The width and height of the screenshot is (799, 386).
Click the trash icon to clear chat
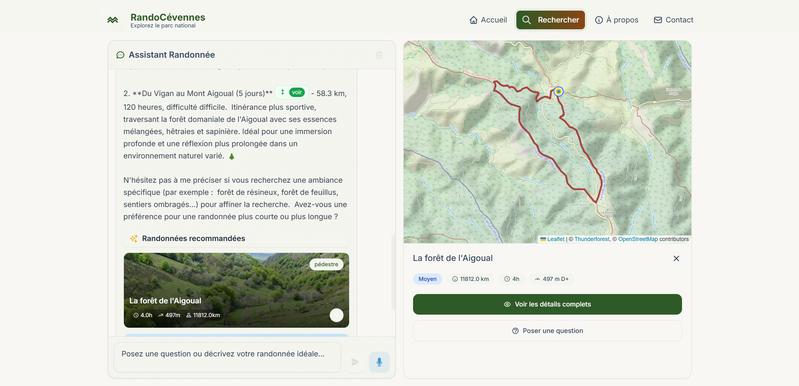379,55
